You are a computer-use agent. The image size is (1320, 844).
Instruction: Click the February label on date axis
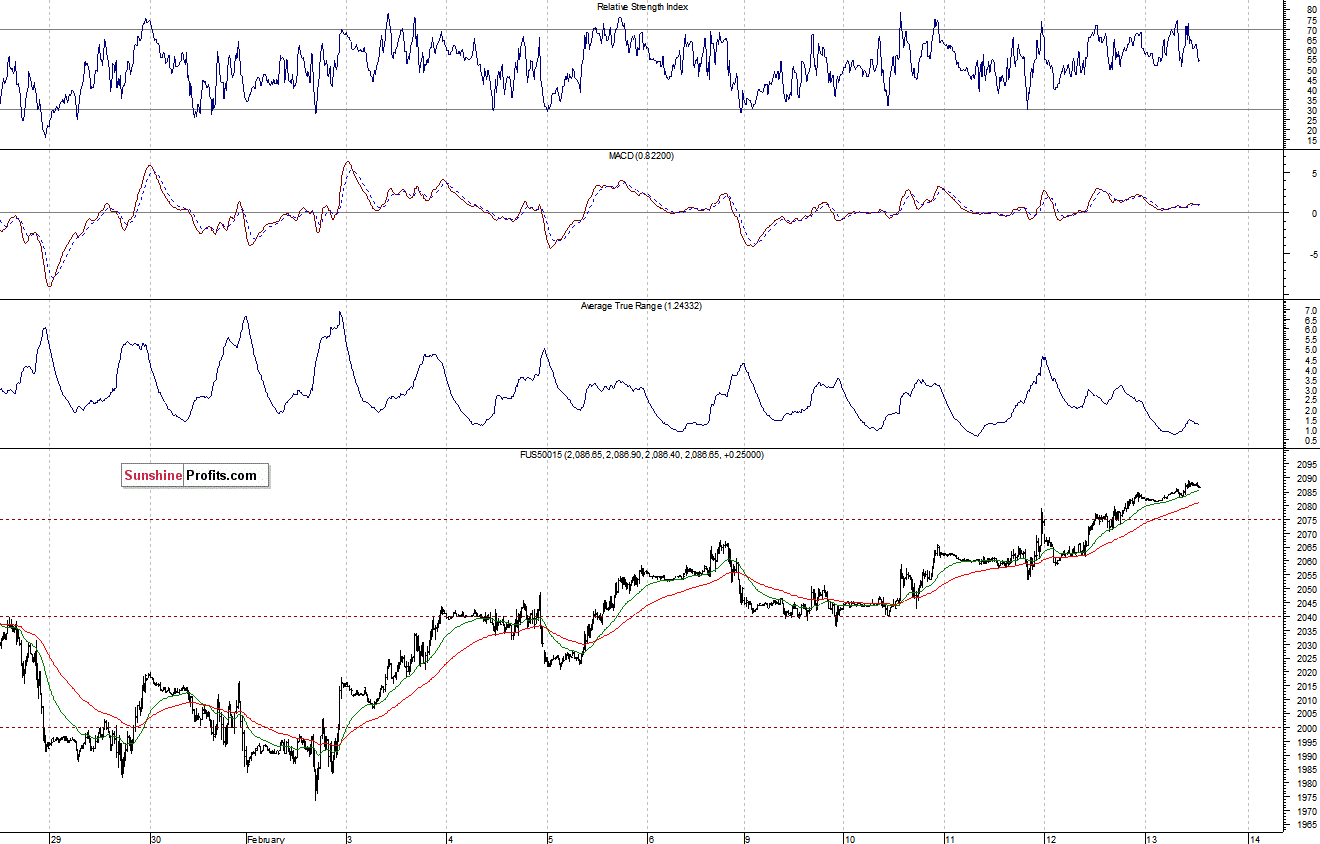pos(265,839)
